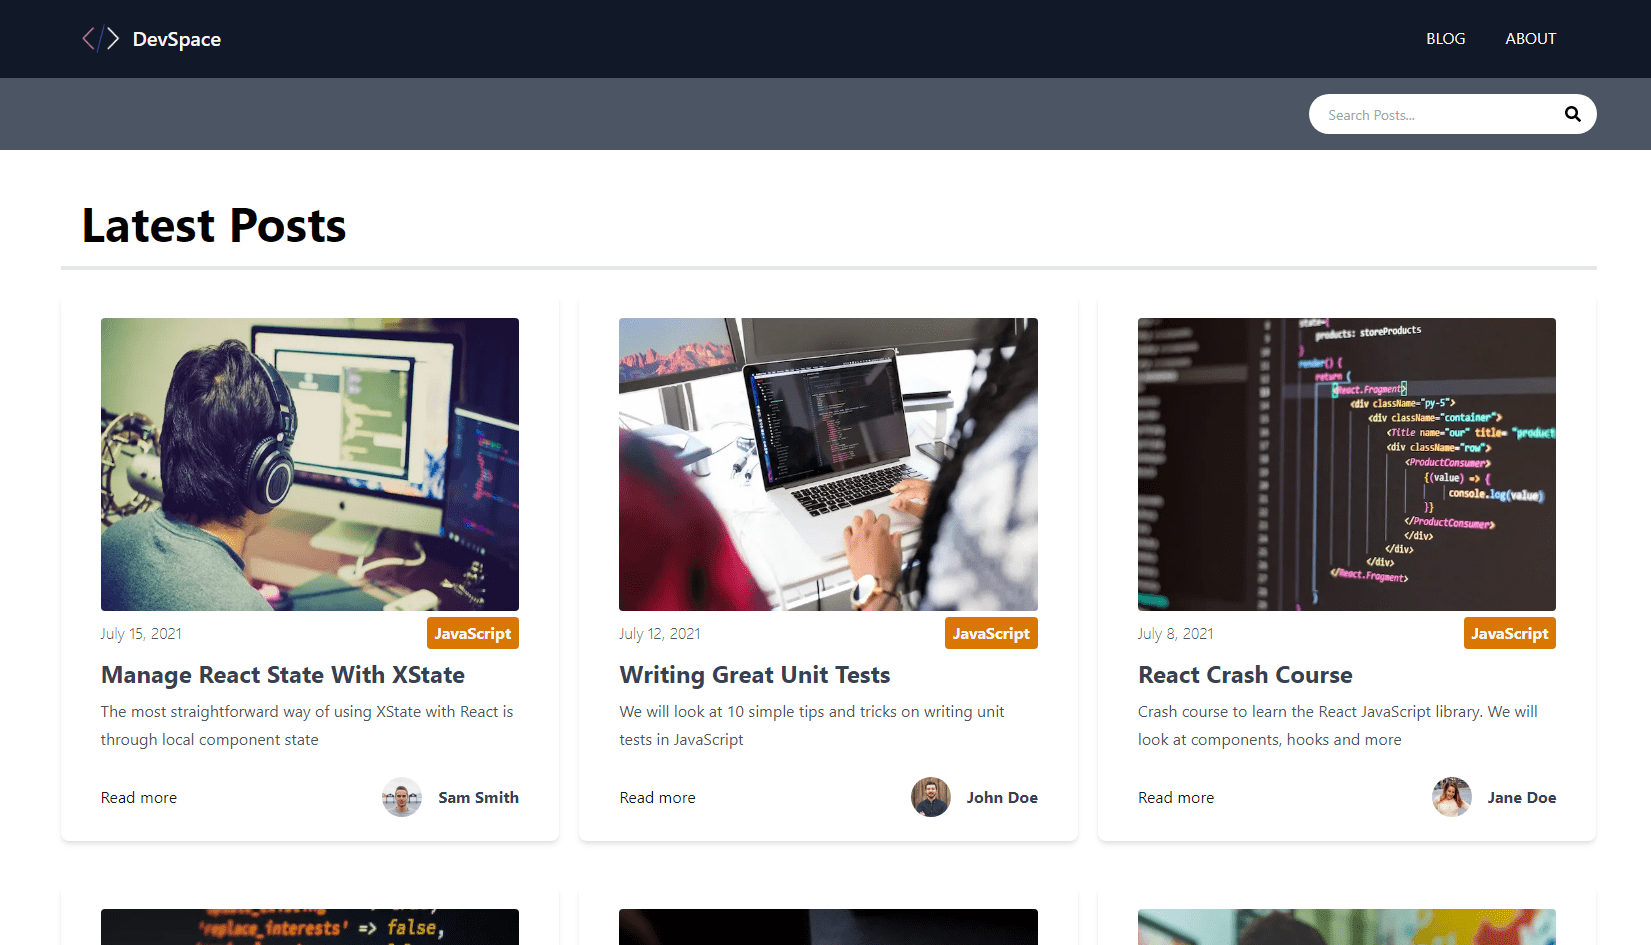Open the BLOG menu item
This screenshot has width=1651, height=945.
click(1445, 39)
